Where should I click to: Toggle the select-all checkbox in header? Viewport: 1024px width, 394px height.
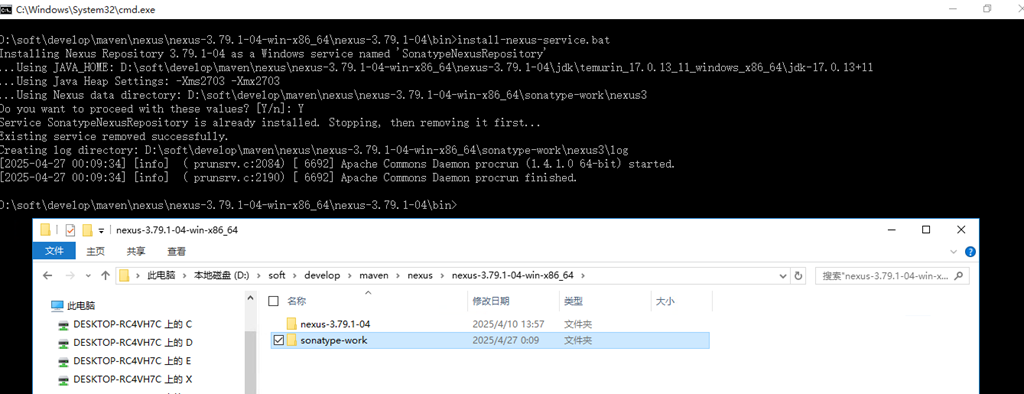pyautogui.click(x=274, y=301)
